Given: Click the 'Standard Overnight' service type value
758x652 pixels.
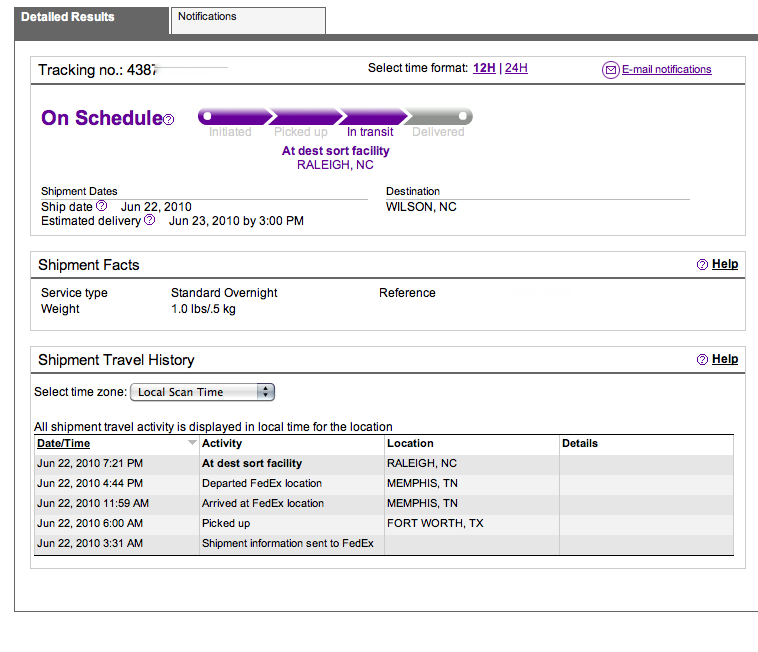Looking at the screenshot, I should pos(224,293).
